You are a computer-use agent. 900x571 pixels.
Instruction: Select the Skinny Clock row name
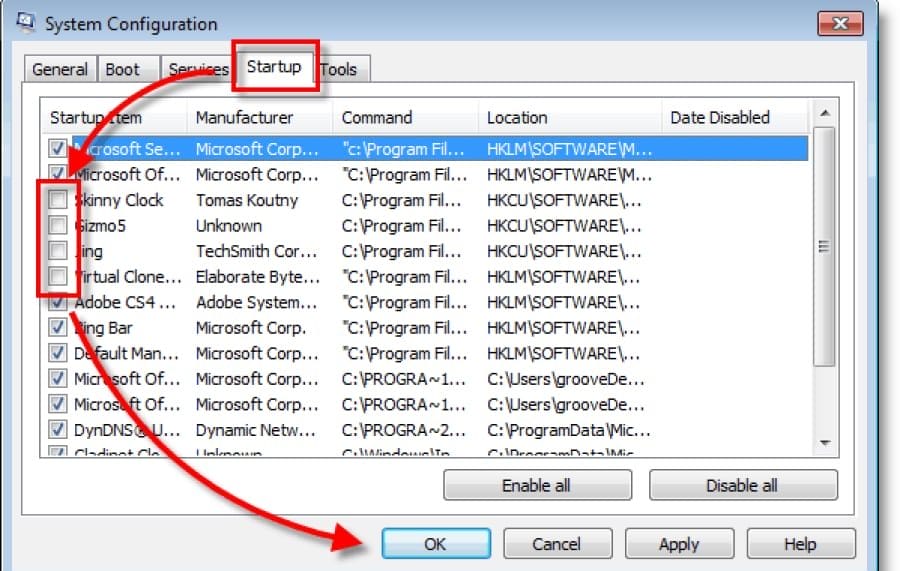119,200
